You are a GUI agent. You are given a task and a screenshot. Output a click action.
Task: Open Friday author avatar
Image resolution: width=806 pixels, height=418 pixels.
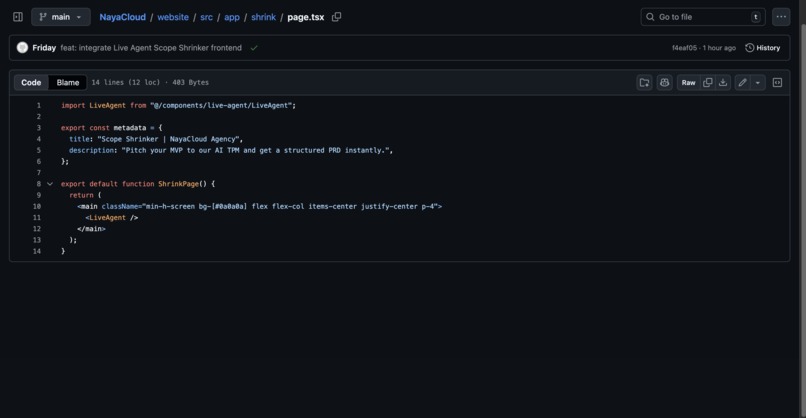tap(22, 48)
